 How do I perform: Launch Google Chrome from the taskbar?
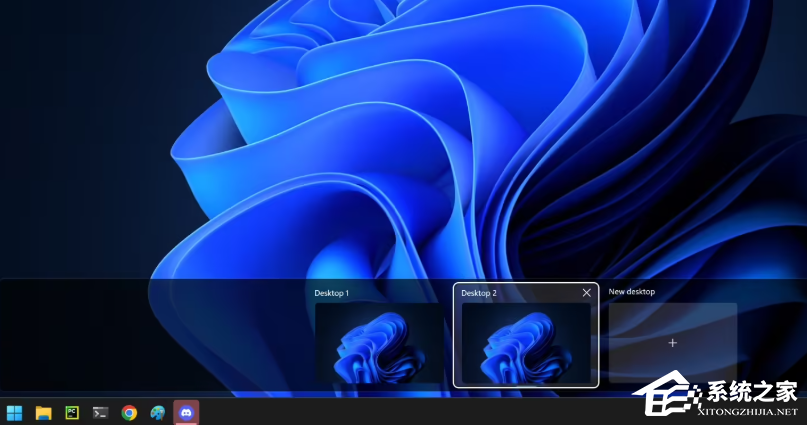point(129,412)
